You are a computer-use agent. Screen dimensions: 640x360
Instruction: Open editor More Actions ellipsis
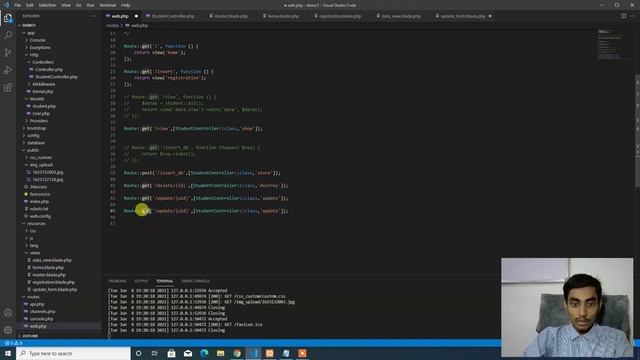click(633, 16)
